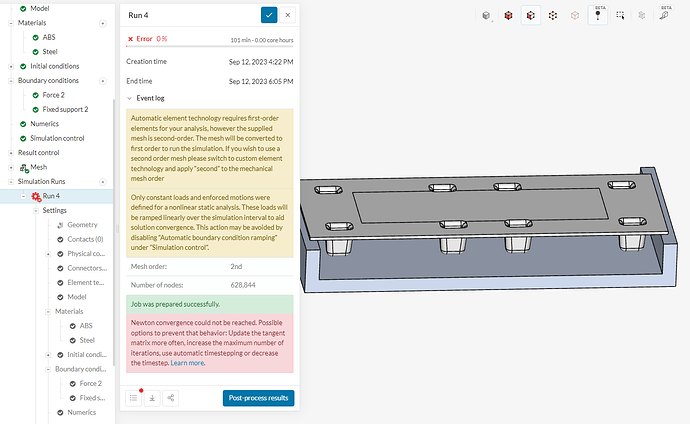
Task: Open the top Model tree item
Action: click(40, 8)
